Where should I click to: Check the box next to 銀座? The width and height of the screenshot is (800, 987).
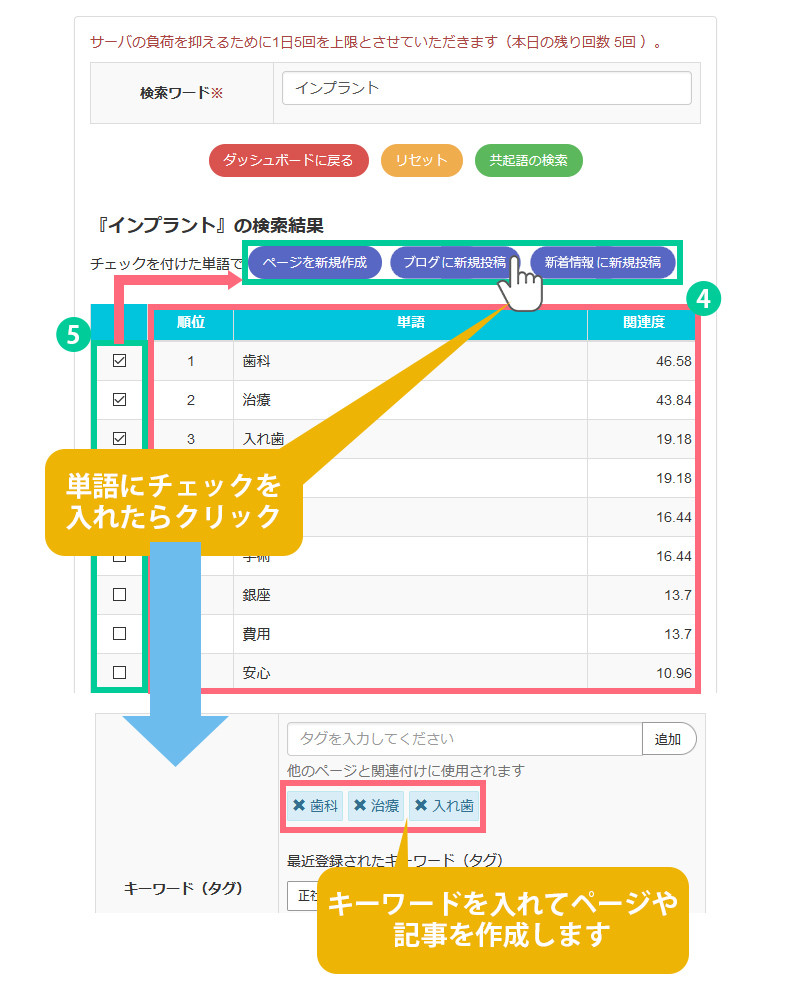point(120,595)
